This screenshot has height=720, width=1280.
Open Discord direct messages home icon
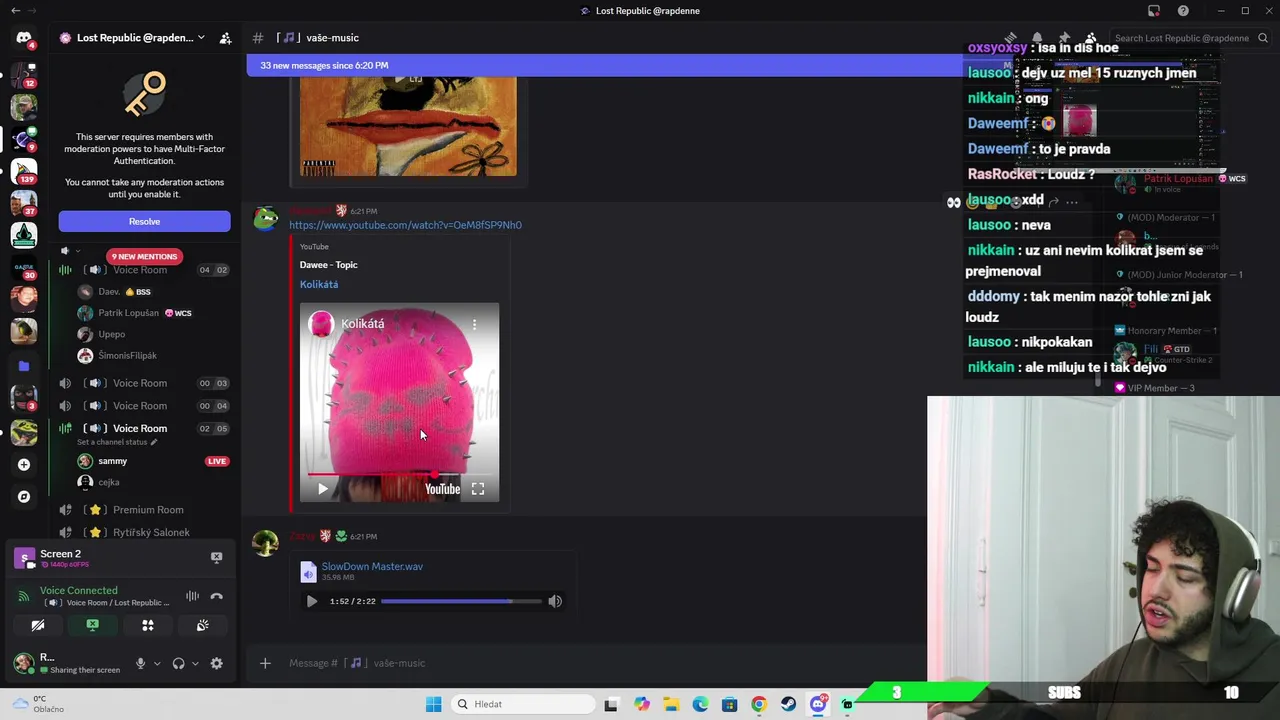(24, 38)
